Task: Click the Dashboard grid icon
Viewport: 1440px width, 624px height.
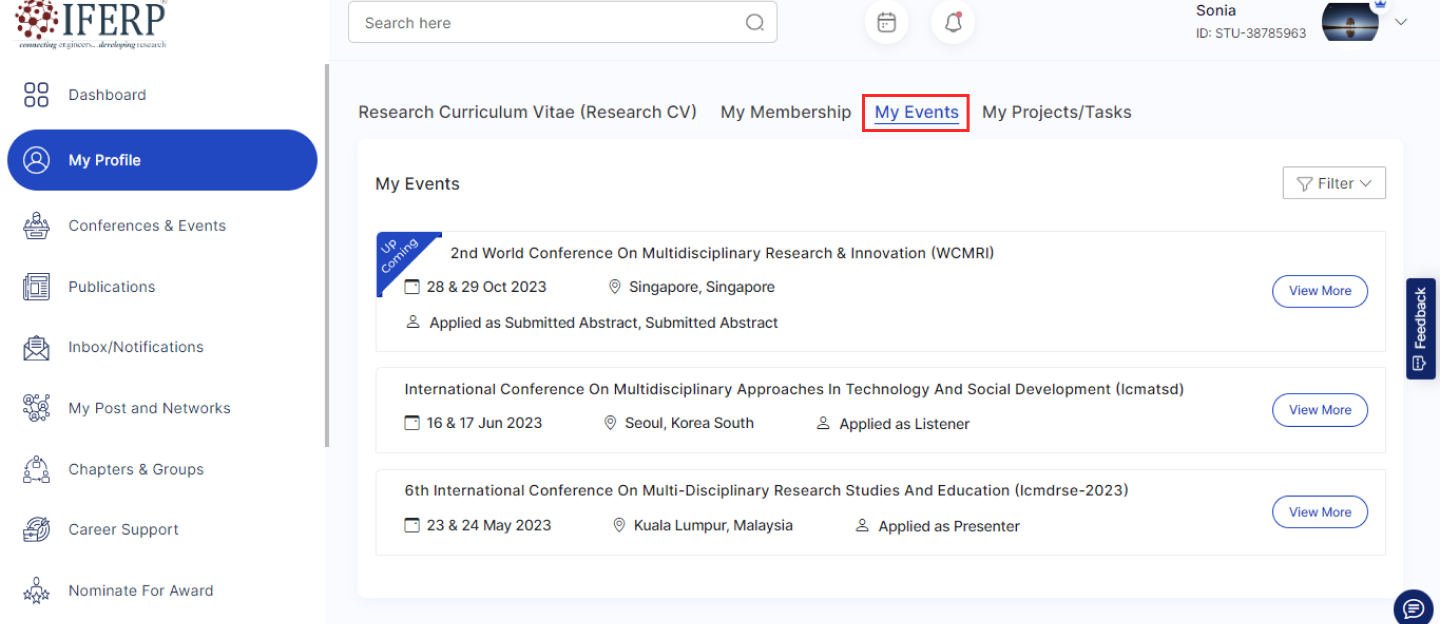Action: pos(36,95)
